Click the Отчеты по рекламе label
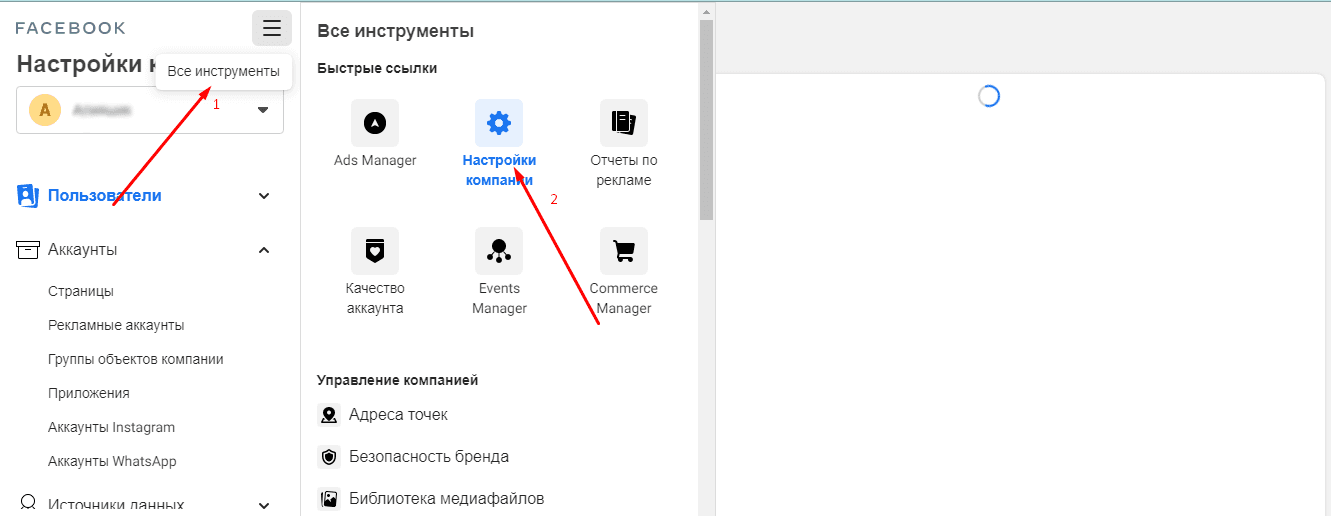 pyautogui.click(x=624, y=170)
